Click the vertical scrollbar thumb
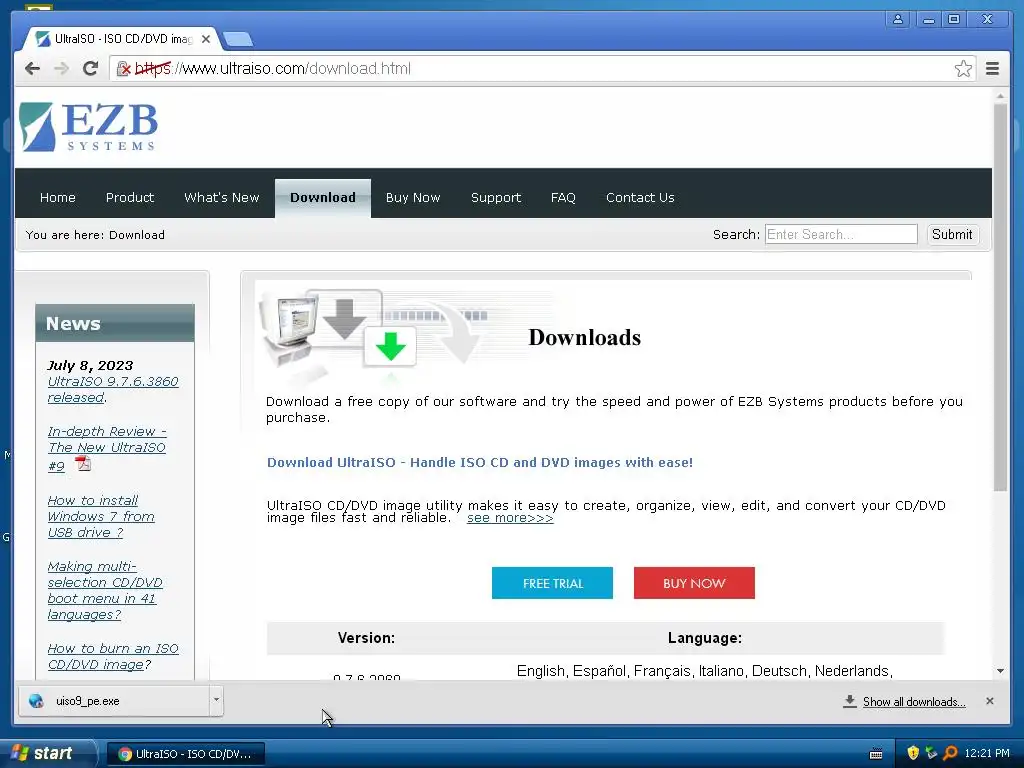The image size is (1024, 768). coord(1000,297)
